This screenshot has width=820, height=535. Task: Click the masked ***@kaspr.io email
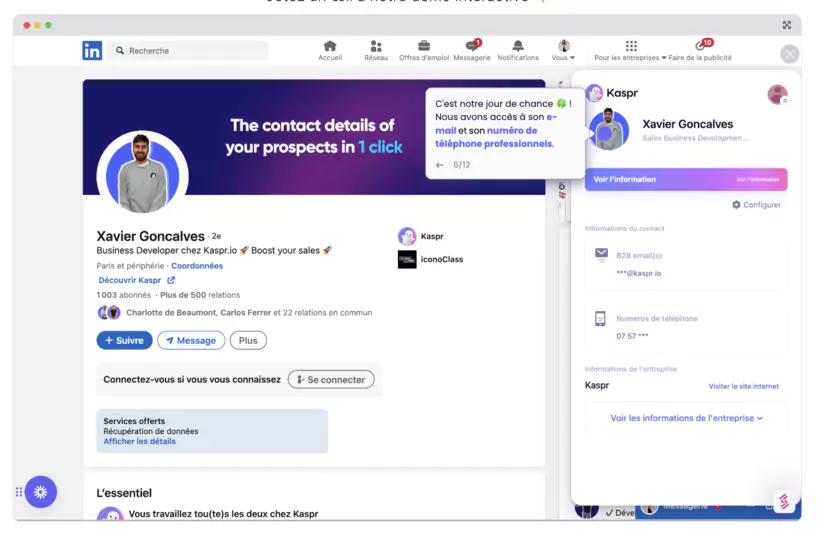[x=639, y=274]
